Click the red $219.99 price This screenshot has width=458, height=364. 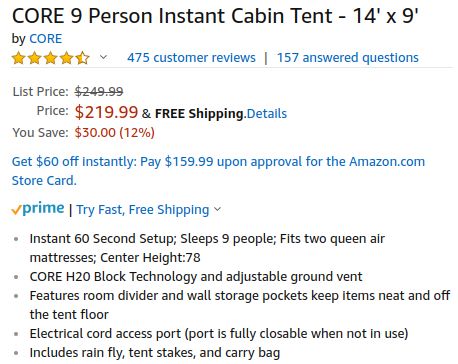tap(106, 112)
